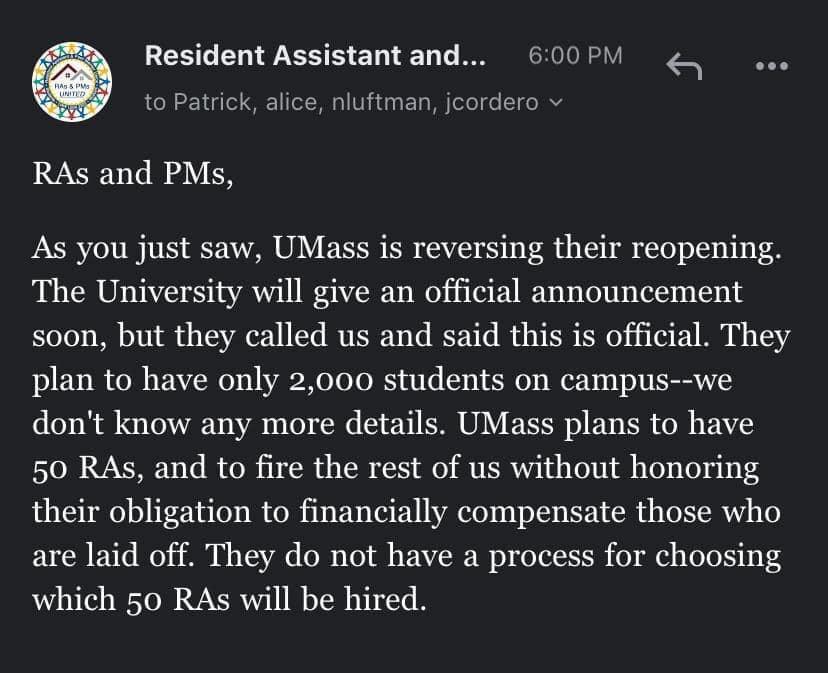Screen dimensions: 828x673
Task: Open sender name 'Resident Assistant and...'
Action: [x=315, y=55]
